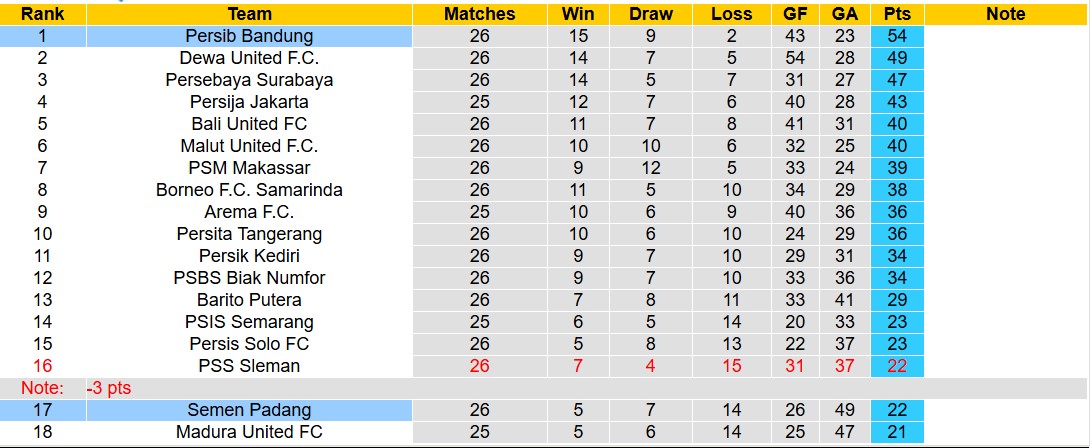Click the Win column header
This screenshot has width=1090, height=448.
tap(578, 14)
